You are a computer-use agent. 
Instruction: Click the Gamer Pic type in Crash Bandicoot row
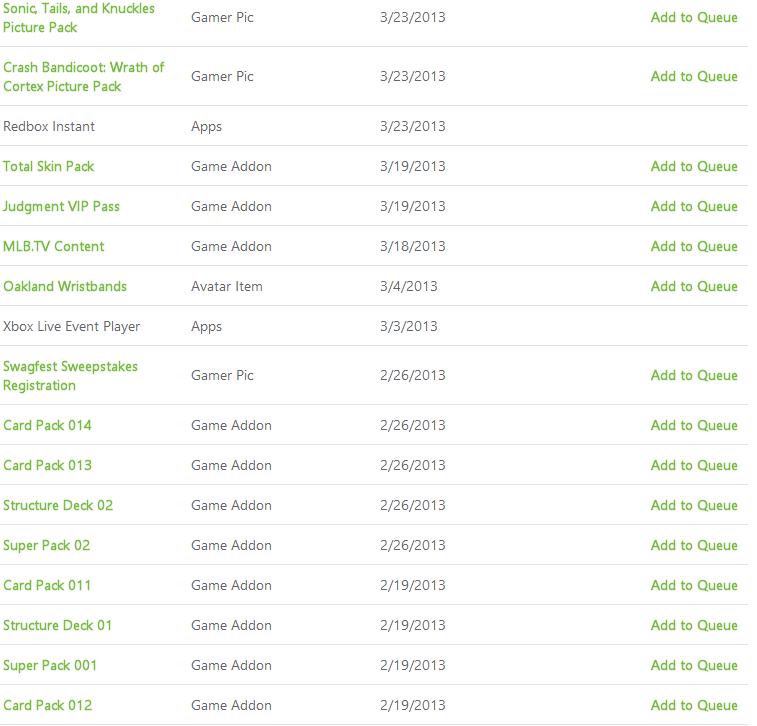tap(222, 77)
